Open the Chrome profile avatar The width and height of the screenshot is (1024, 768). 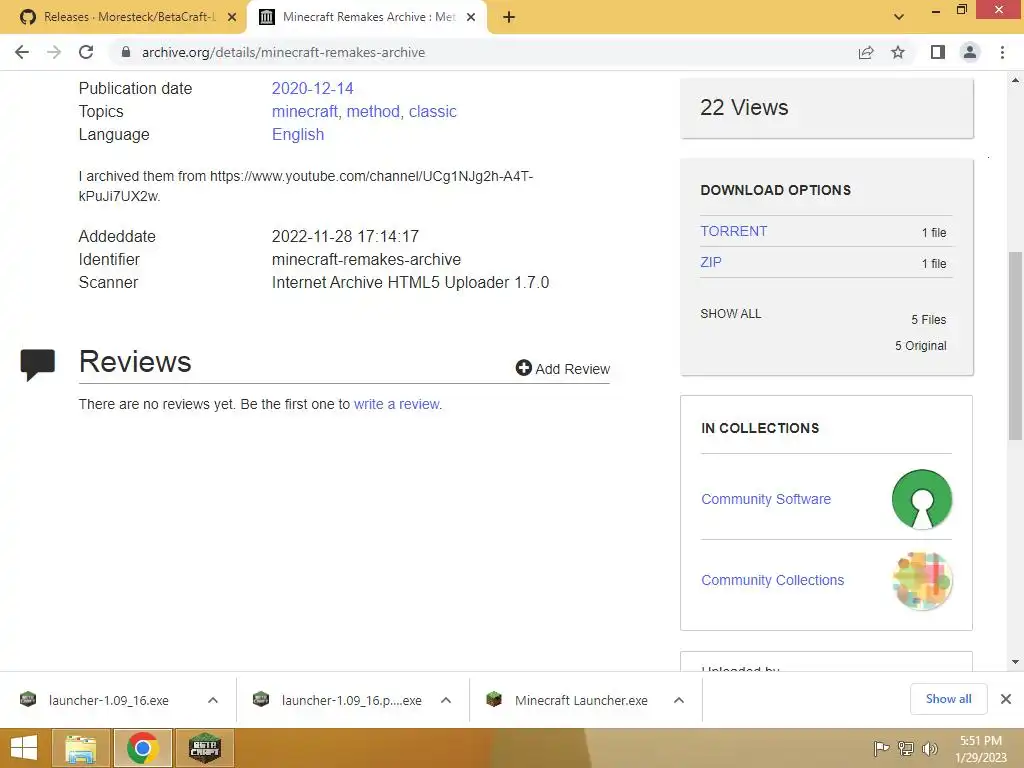(970, 52)
